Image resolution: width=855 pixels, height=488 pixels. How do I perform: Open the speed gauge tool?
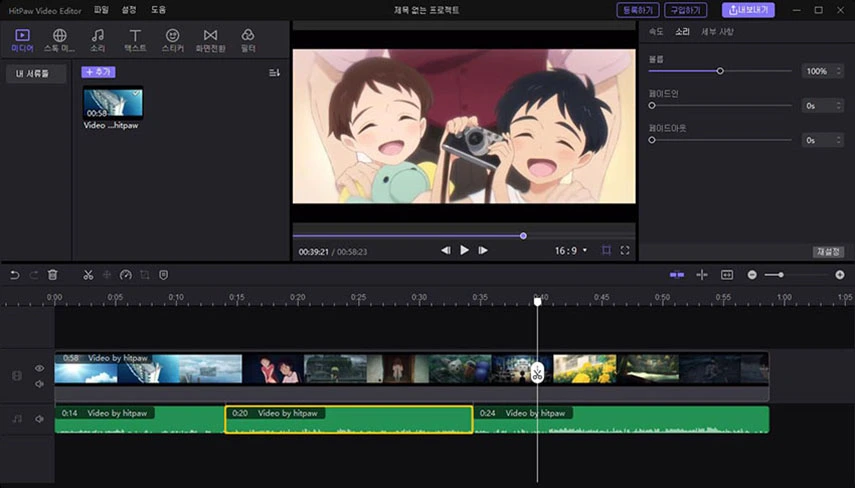tap(125, 275)
